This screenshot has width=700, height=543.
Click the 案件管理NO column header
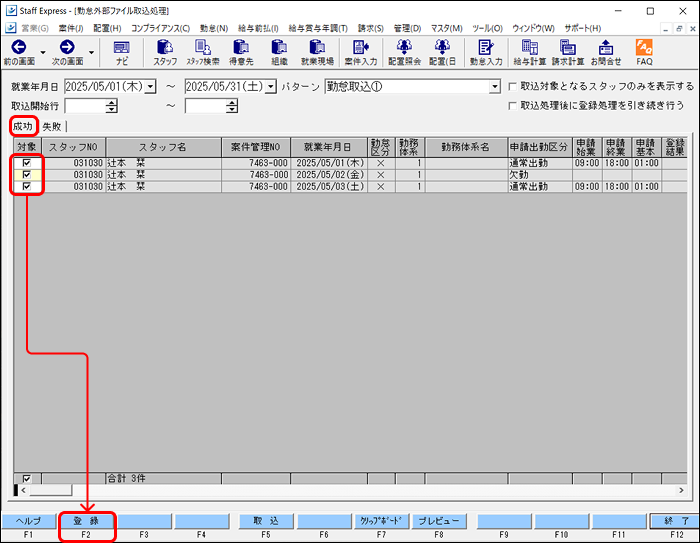pyautogui.click(x=255, y=147)
